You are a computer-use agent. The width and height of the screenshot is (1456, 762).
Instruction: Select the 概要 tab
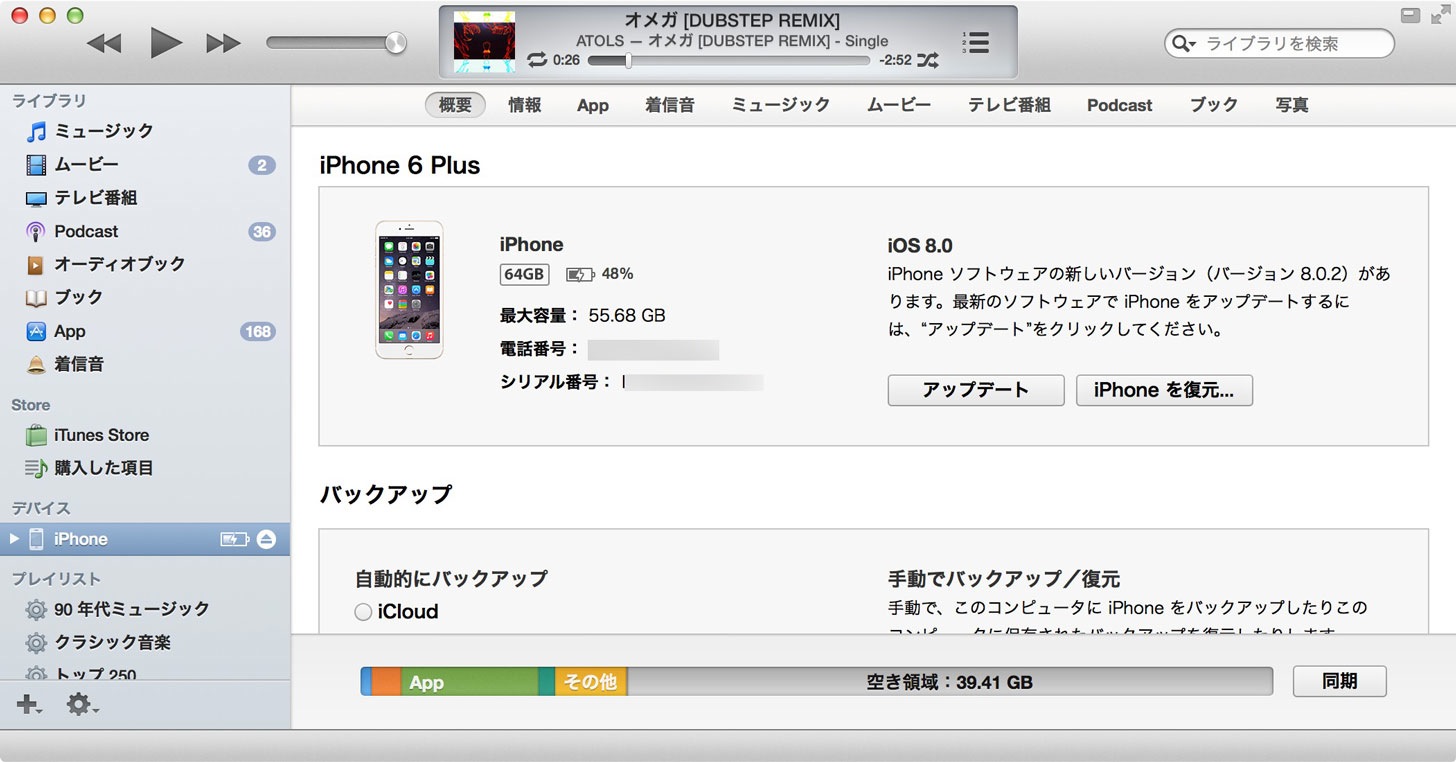point(455,105)
